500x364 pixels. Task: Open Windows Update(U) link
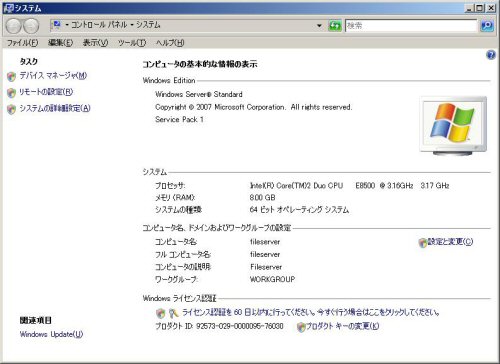coord(51,334)
